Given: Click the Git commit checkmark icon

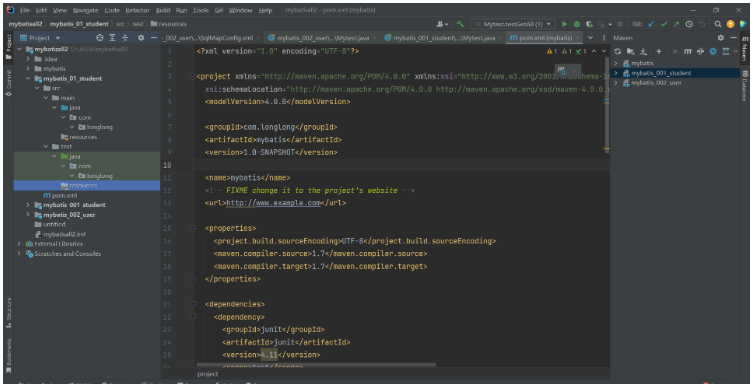Looking at the screenshot, I should (x=664, y=24).
